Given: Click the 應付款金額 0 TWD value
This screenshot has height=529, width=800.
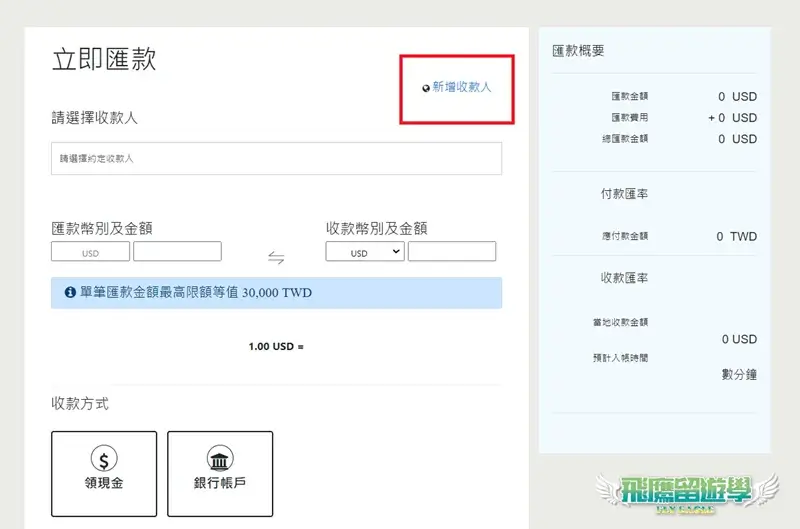Looking at the screenshot, I should 736,236.
